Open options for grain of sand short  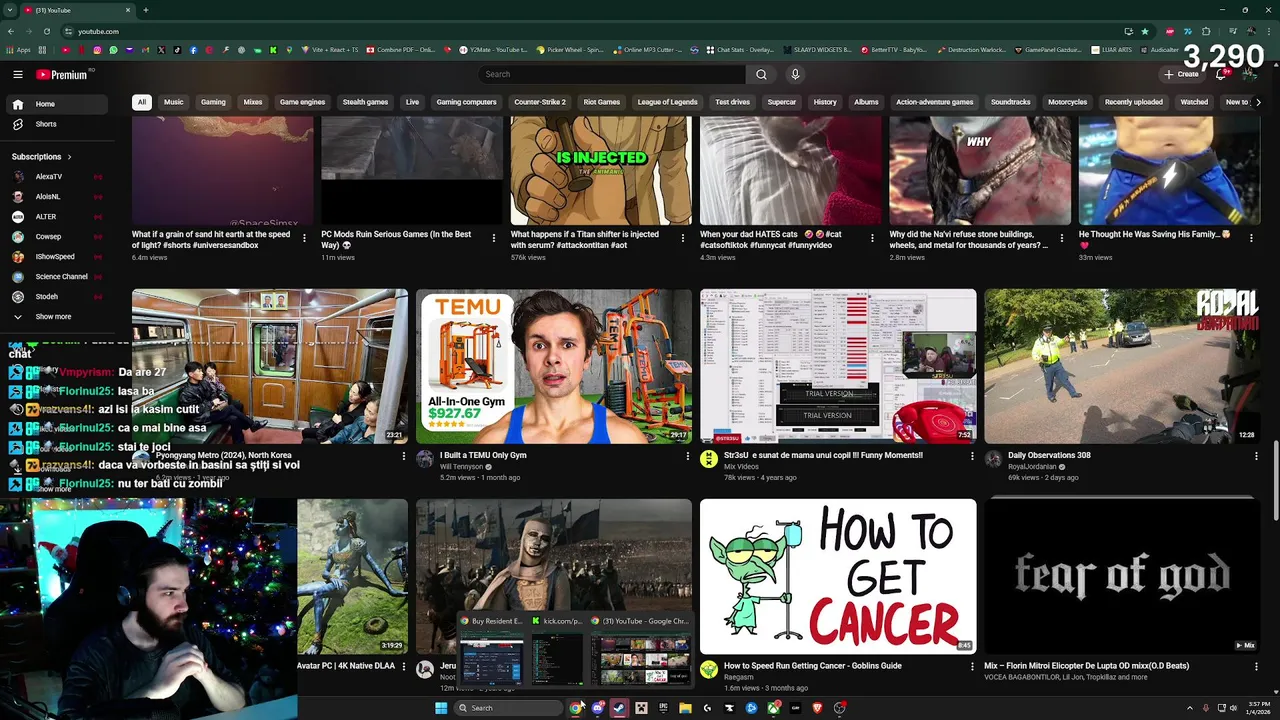pos(304,238)
